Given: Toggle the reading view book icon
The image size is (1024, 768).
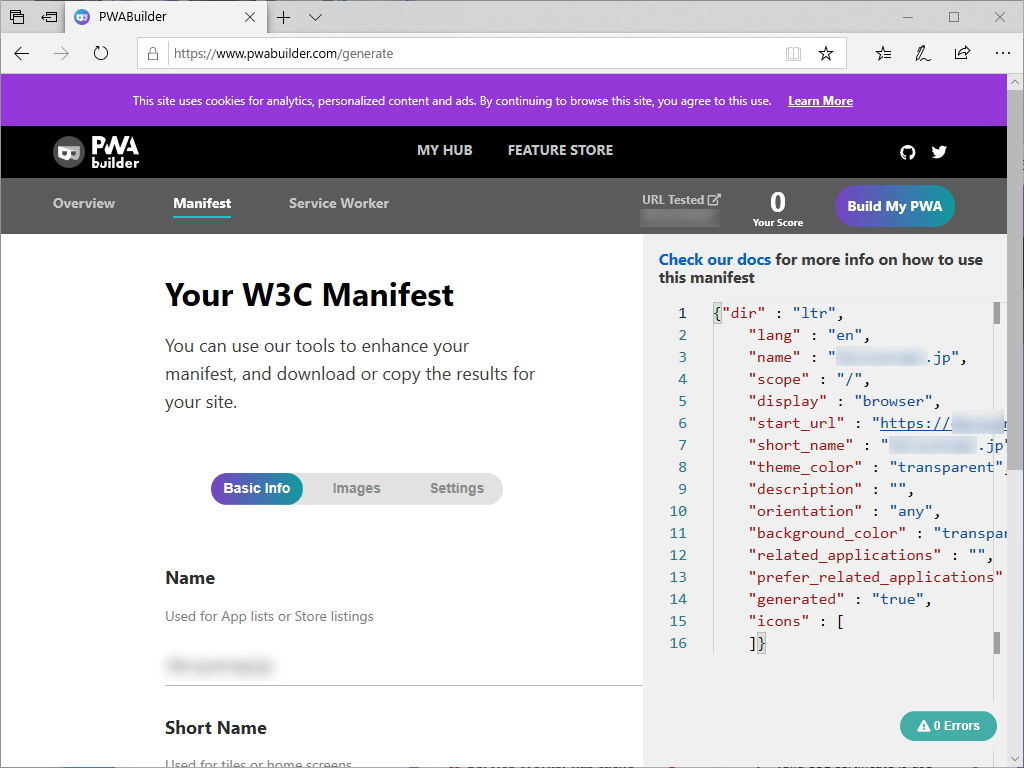Looking at the screenshot, I should (x=794, y=54).
